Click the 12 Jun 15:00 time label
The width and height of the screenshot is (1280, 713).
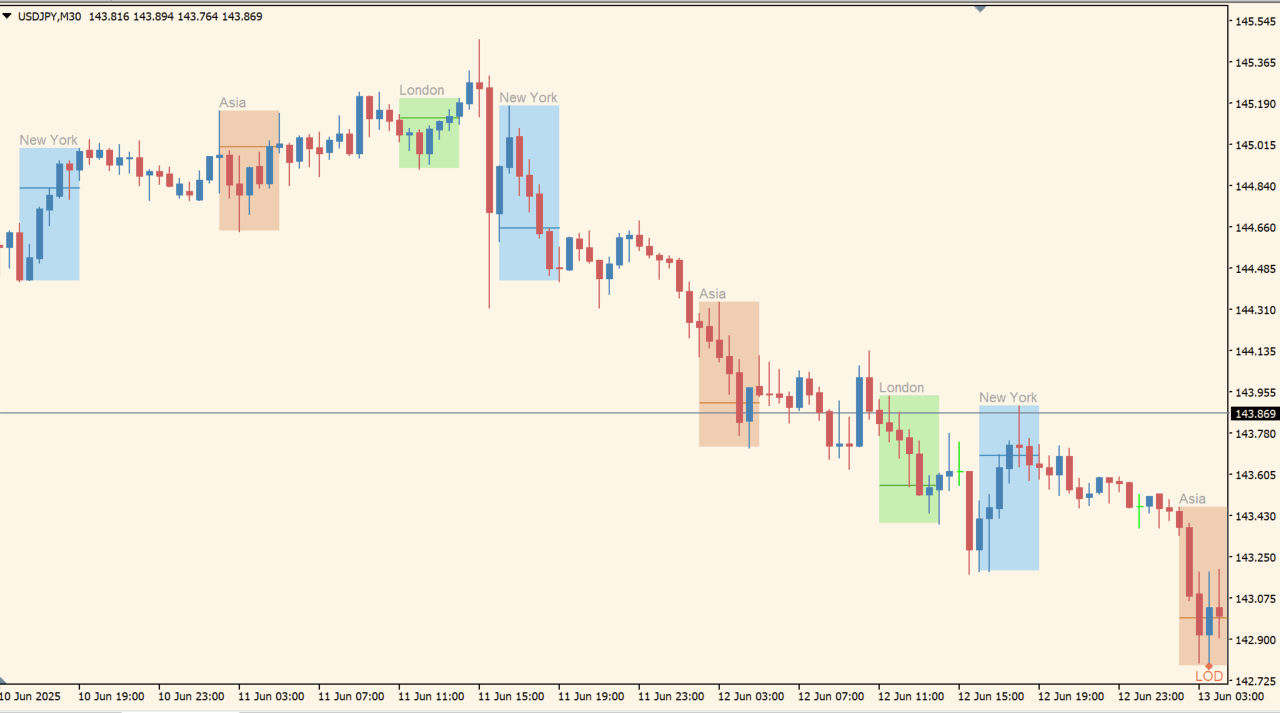[991, 696]
